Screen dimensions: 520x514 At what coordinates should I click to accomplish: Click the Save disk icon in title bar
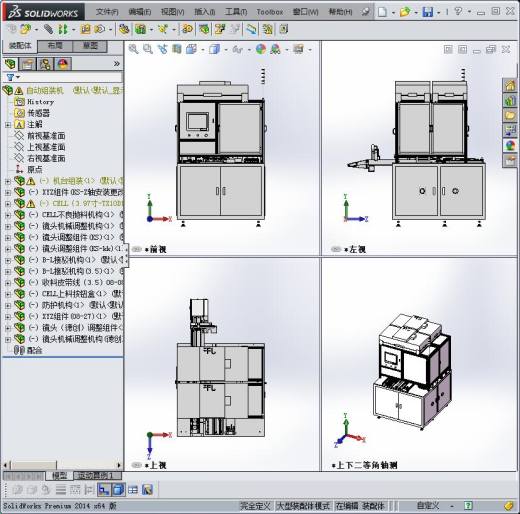pyautogui.click(x=427, y=12)
